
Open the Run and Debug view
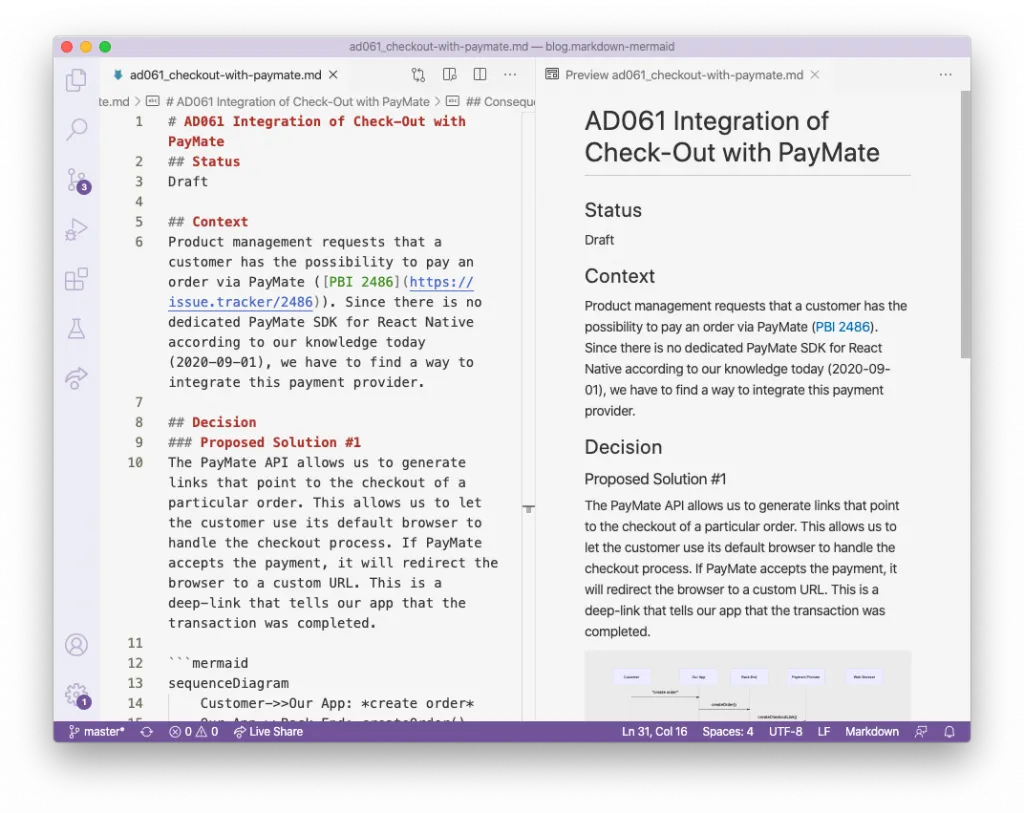point(76,230)
